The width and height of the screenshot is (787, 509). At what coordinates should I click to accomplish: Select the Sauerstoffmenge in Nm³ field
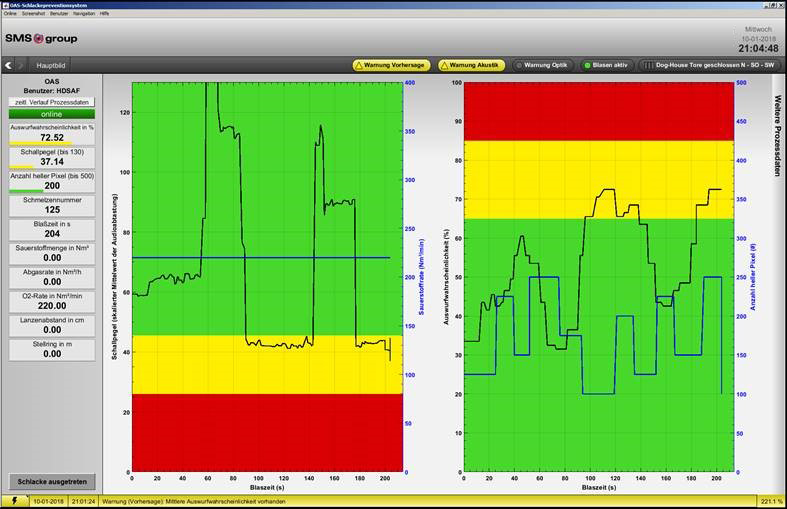pos(52,253)
